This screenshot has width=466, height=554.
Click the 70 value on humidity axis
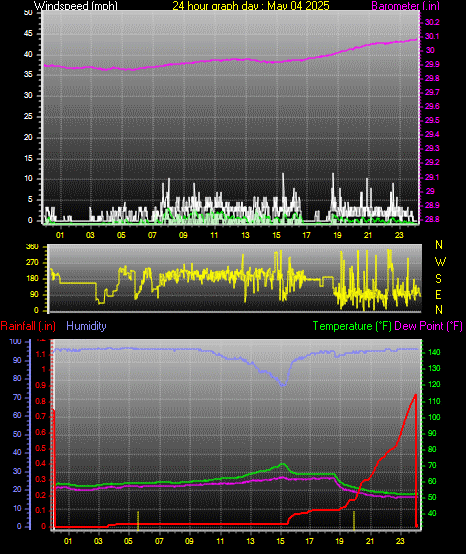click(x=17, y=397)
